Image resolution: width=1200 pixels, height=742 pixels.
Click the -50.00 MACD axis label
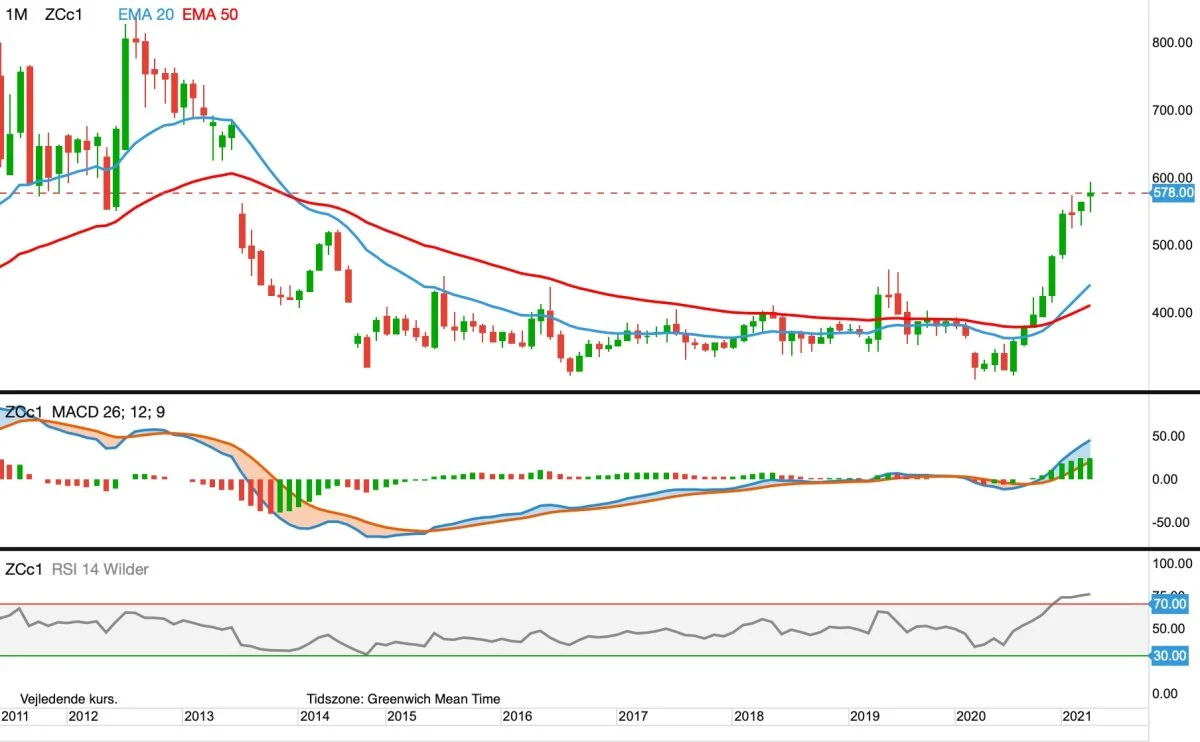click(1172, 522)
